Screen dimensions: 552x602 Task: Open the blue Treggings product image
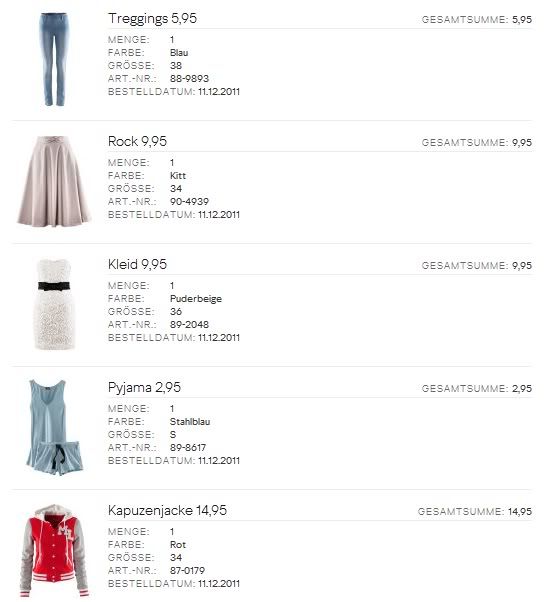pos(53,60)
